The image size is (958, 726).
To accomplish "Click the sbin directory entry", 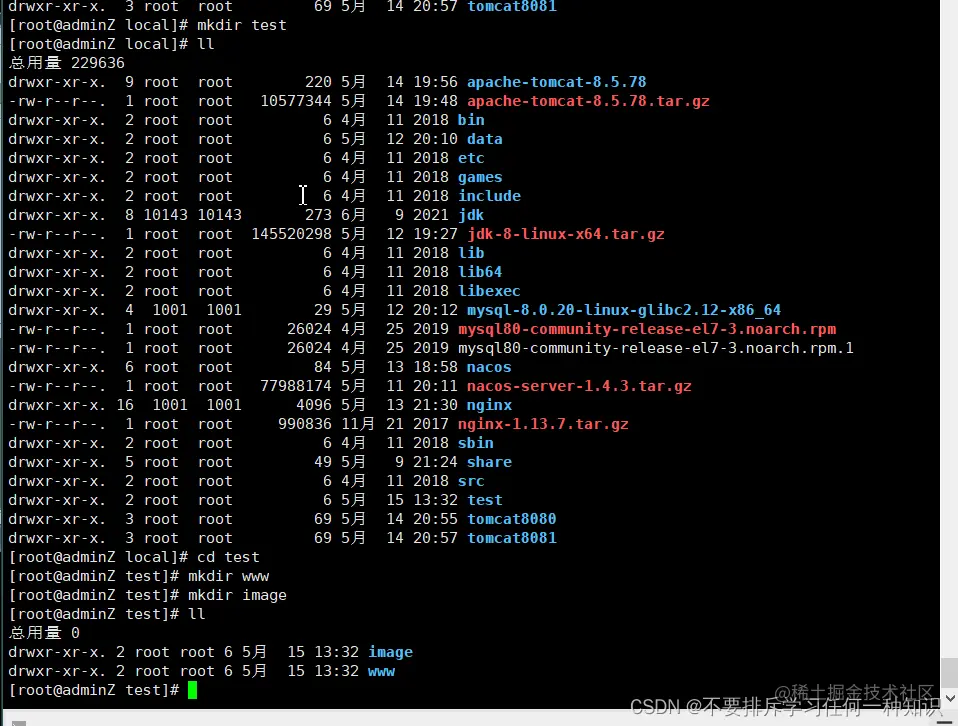I will coord(475,442).
